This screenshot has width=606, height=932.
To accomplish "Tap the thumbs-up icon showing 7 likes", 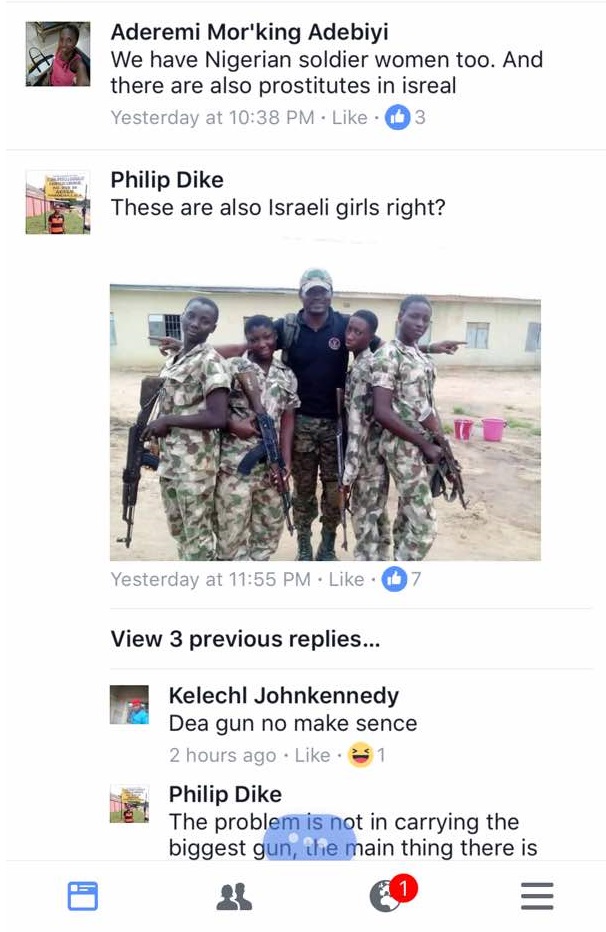I will click(x=394, y=579).
